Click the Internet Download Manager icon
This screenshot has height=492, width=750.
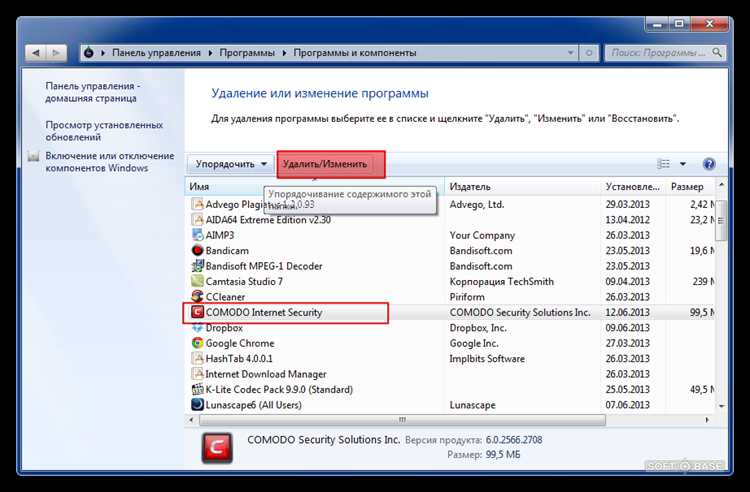tap(197, 374)
